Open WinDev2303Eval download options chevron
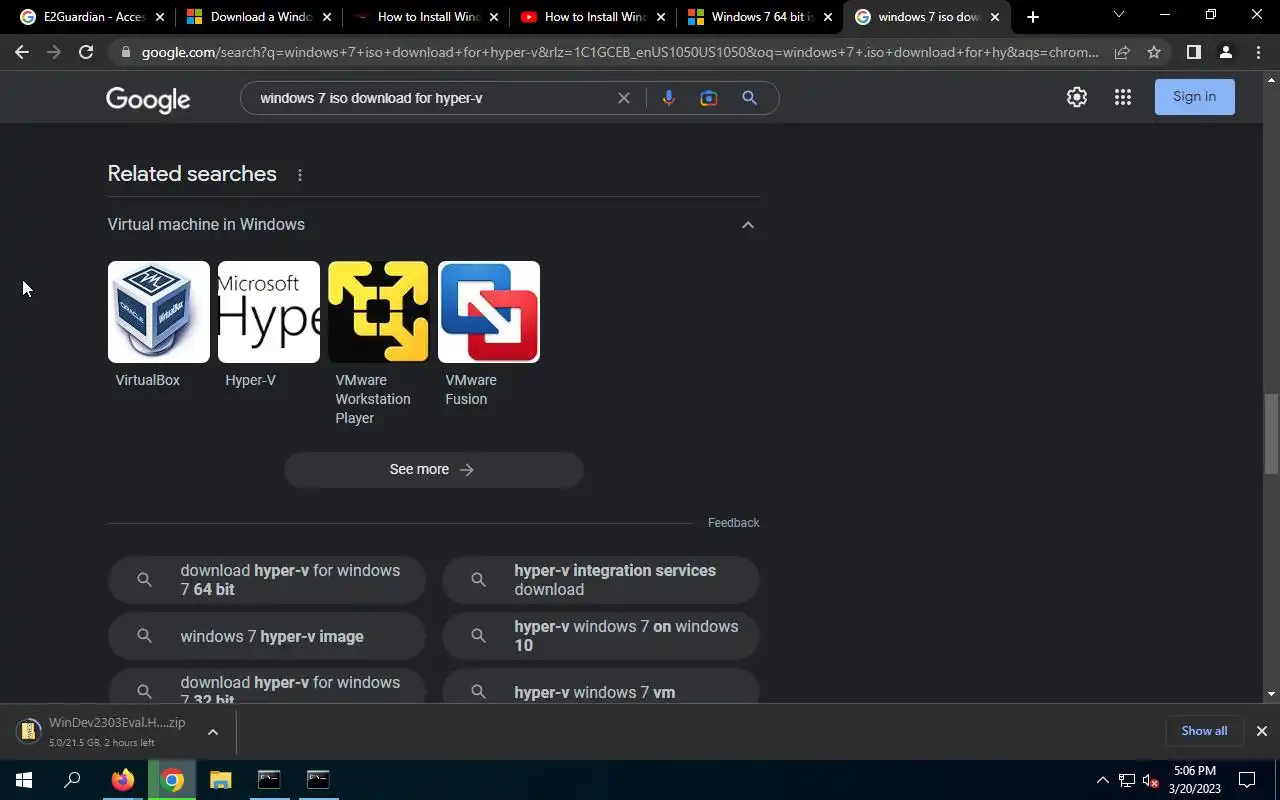The image size is (1280, 800). [213, 733]
